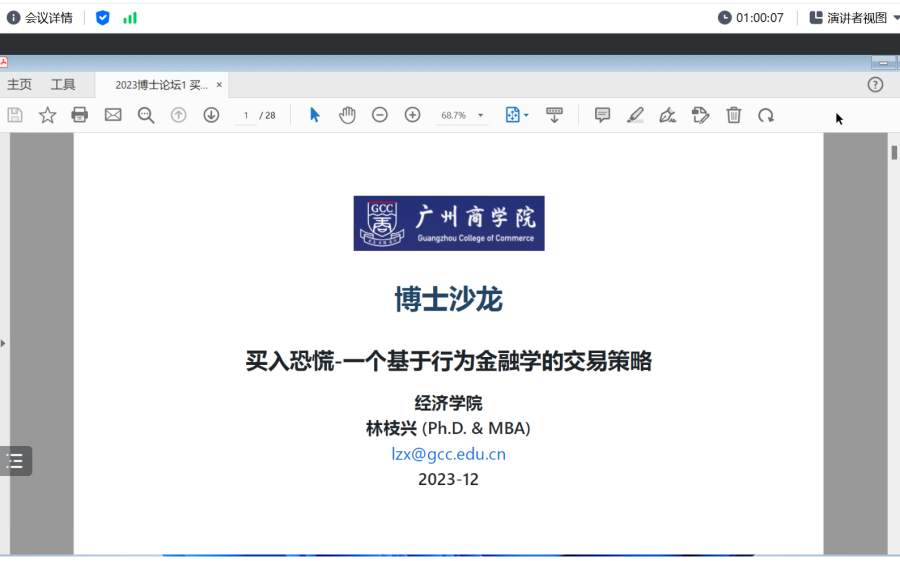Send file by email envelope icon
The height and width of the screenshot is (561, 900).
(x=113, y=115)
